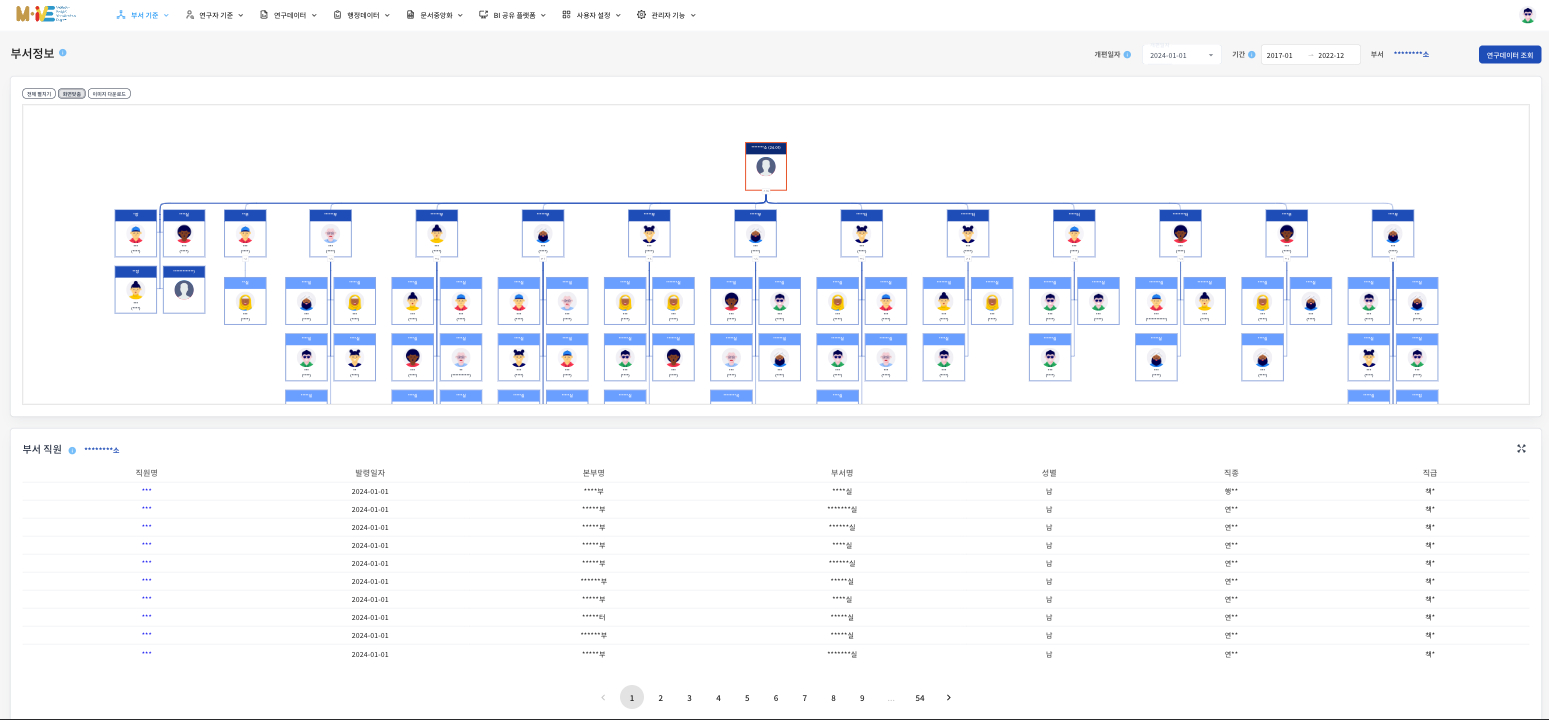1549x720 pixels.
Task: Click info icon next to 부서 직원 heading
Action: point(72,450)
